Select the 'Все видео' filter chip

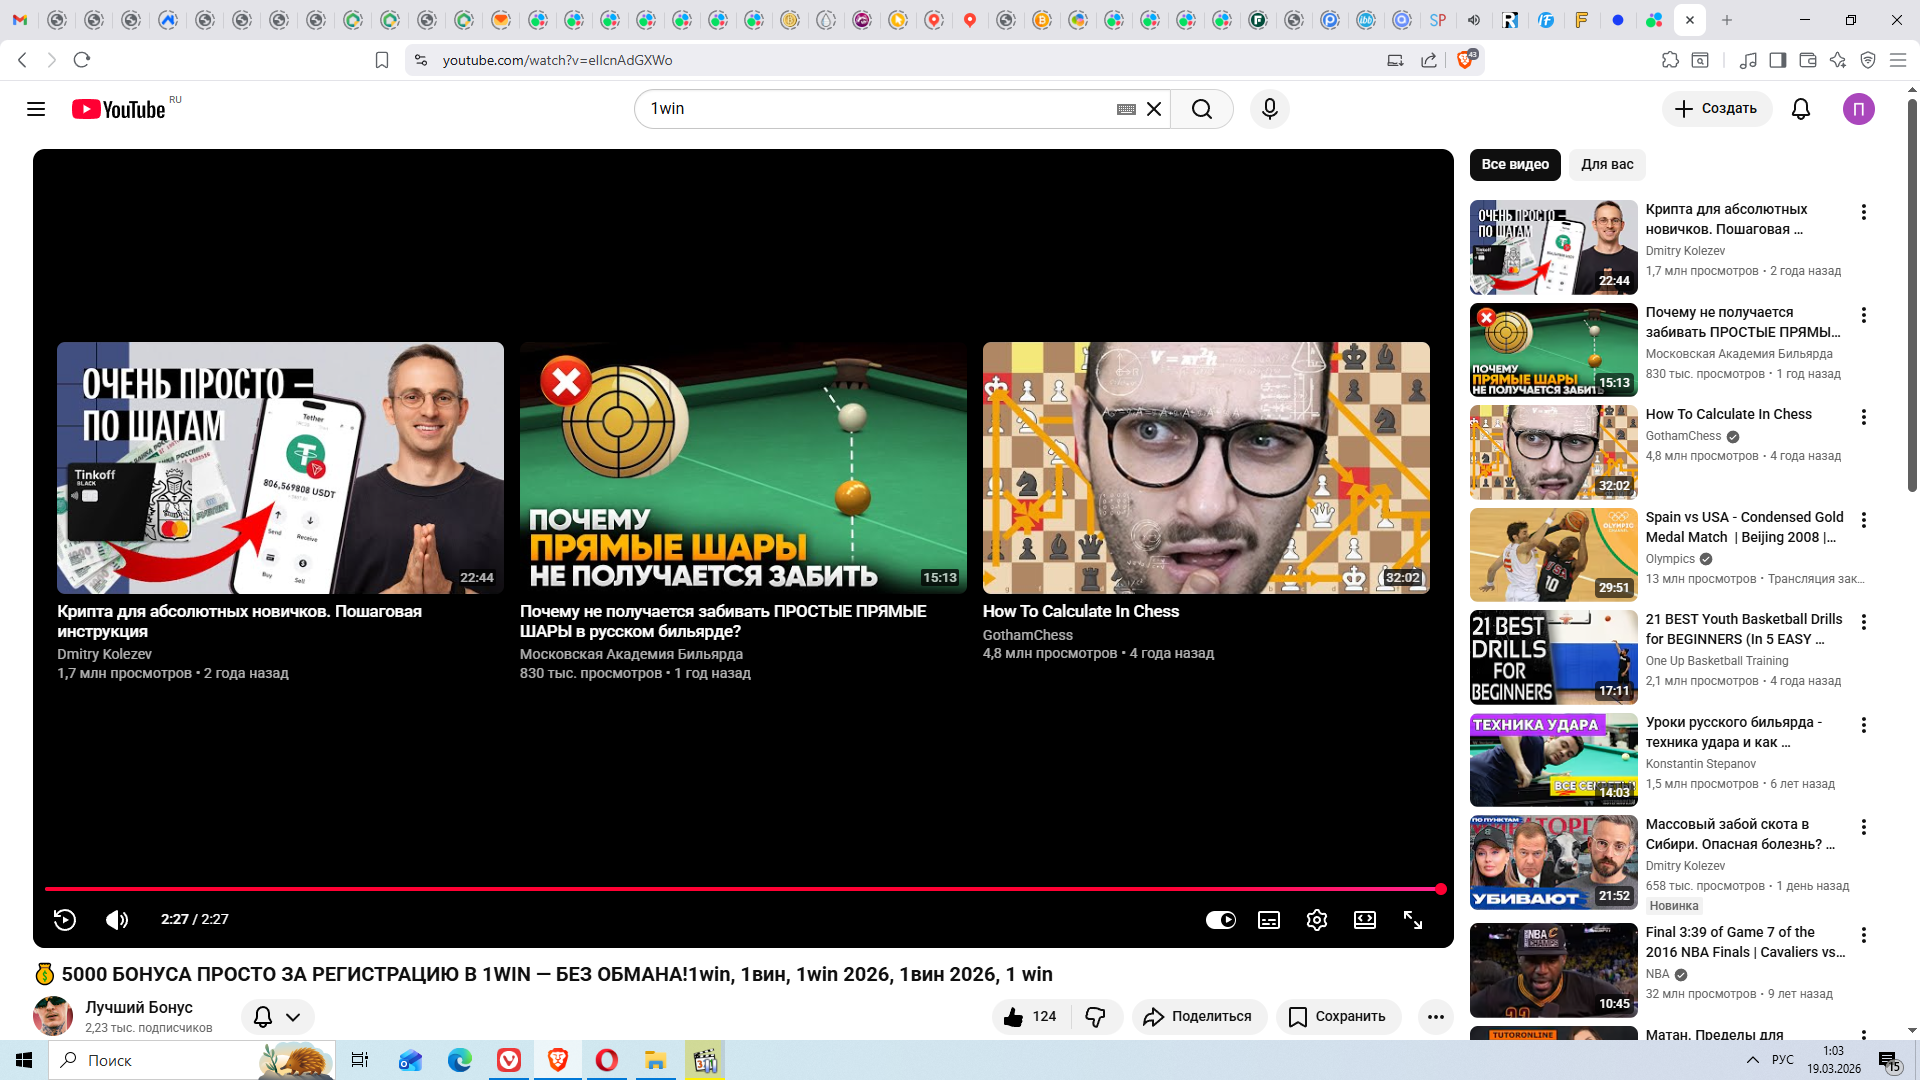pos(1515,165)
